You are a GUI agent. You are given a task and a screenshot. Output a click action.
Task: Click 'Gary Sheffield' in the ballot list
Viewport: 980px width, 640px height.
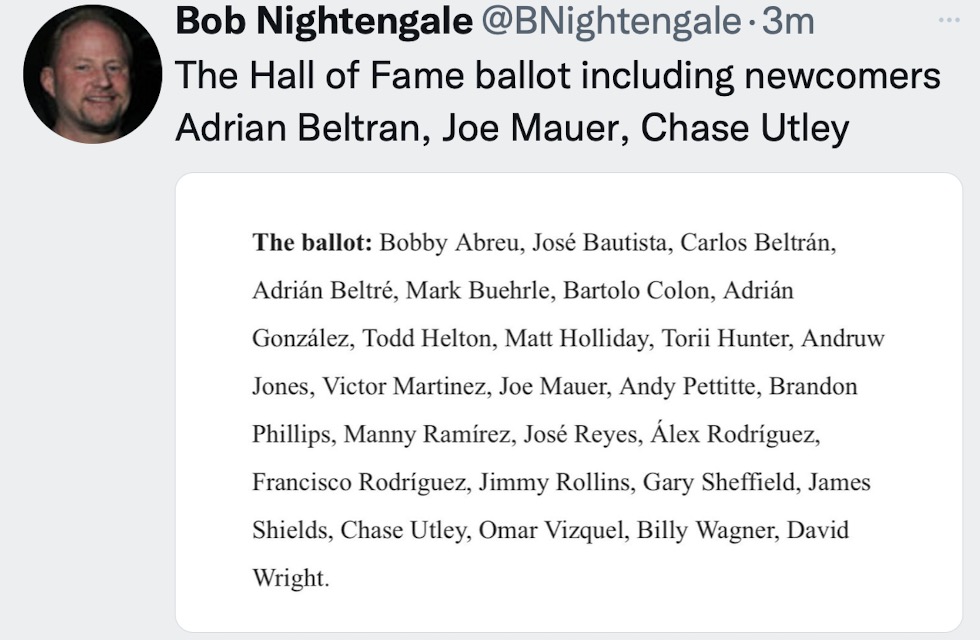pos(719,482)
